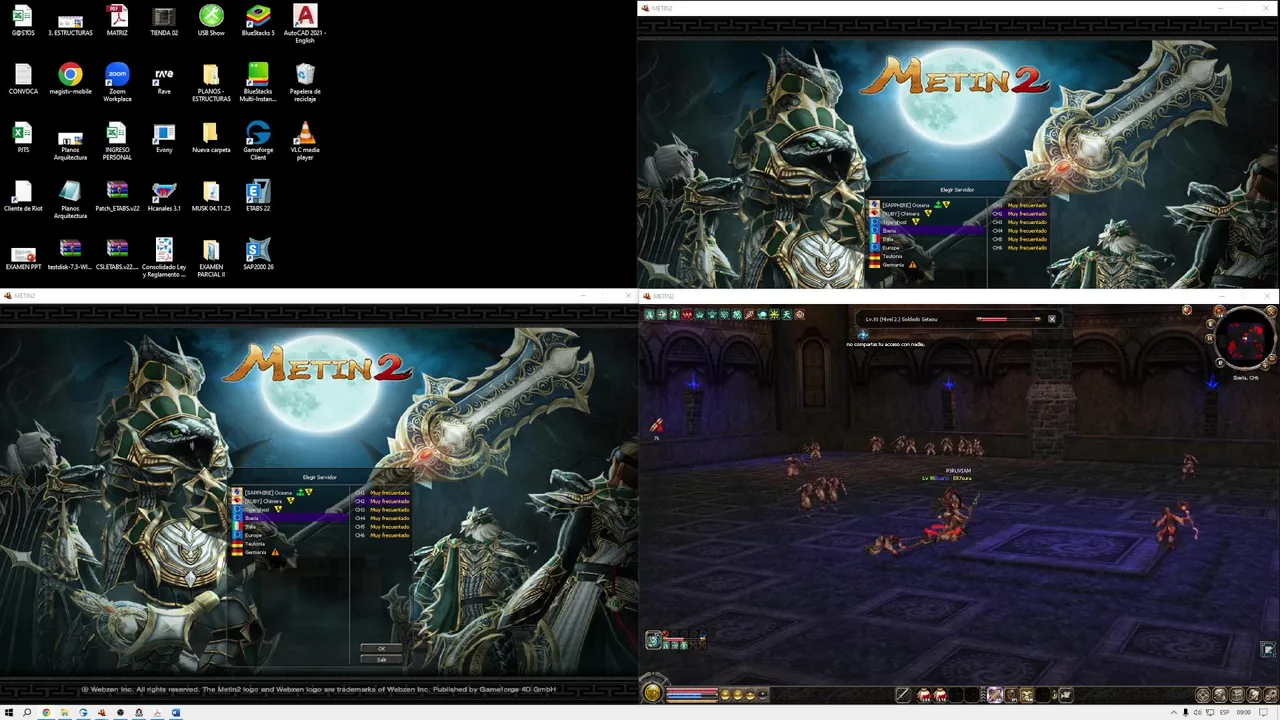Open the Nueva carpeta folder
Image resolution: width=1280 pixels, height=720 pixels.
click(x=211, y=139)
